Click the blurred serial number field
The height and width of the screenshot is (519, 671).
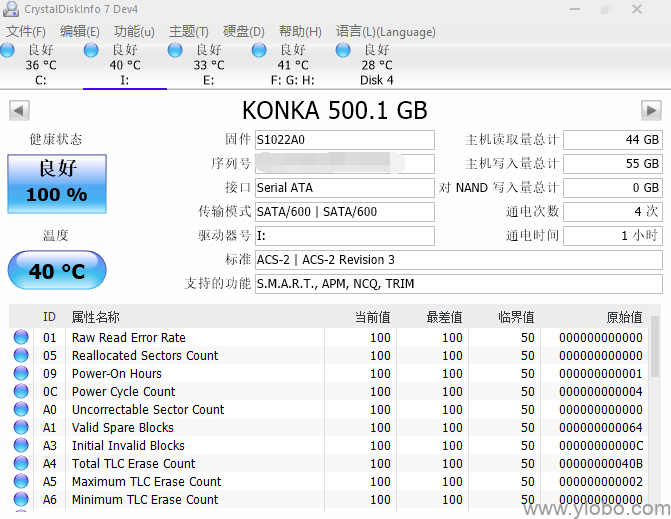tap(345, 164)
